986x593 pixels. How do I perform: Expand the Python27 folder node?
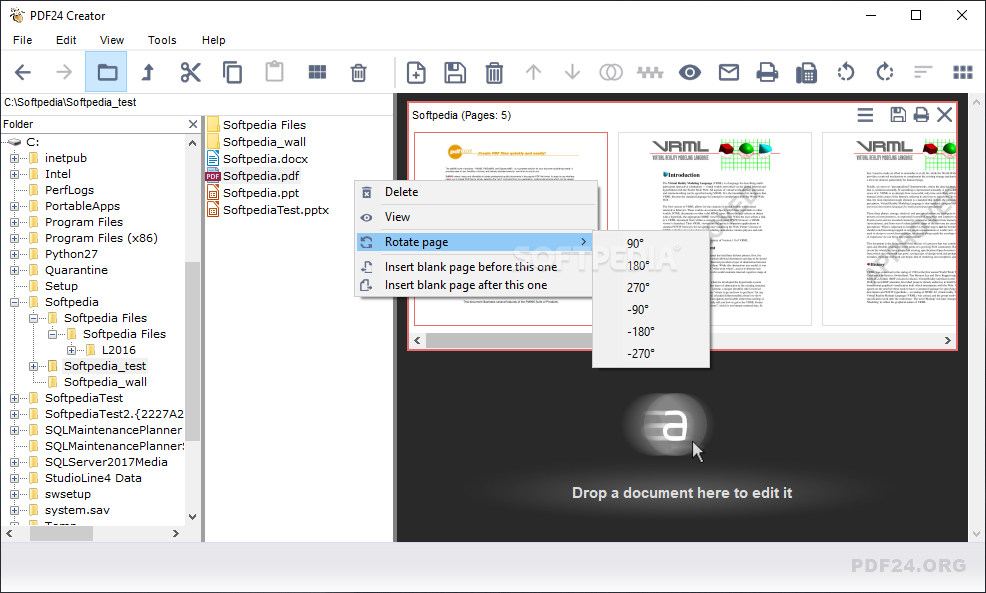point(14,254)
